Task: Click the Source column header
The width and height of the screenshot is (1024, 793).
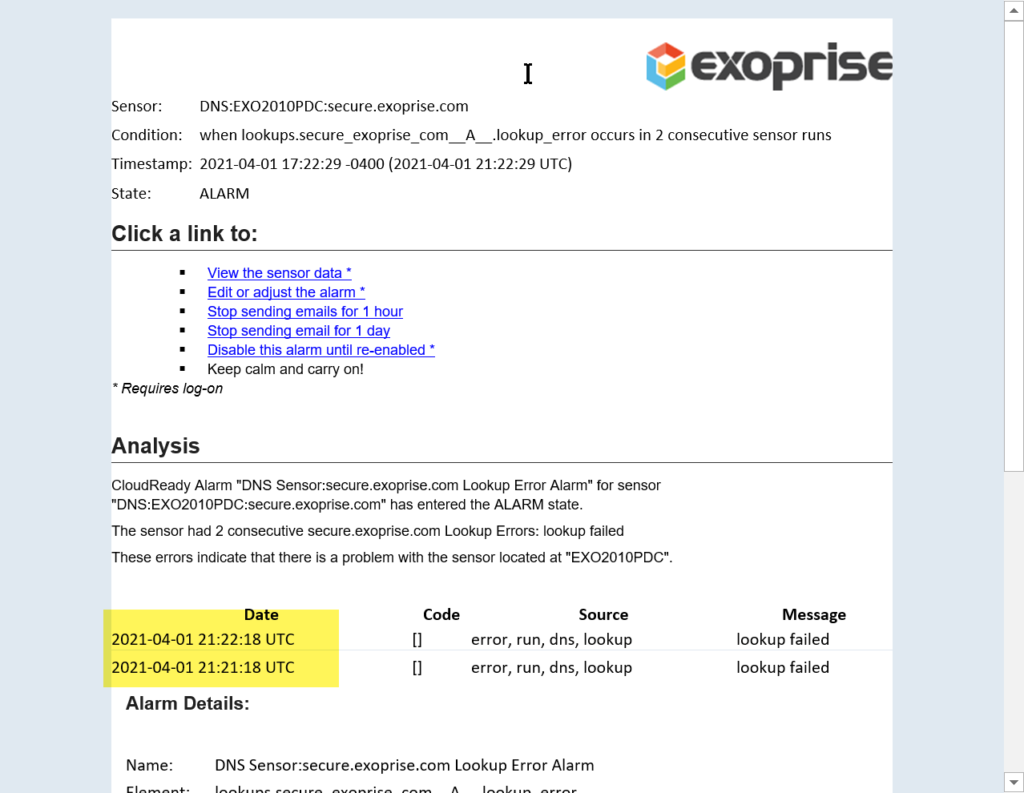Action: (x=603, y=615)
